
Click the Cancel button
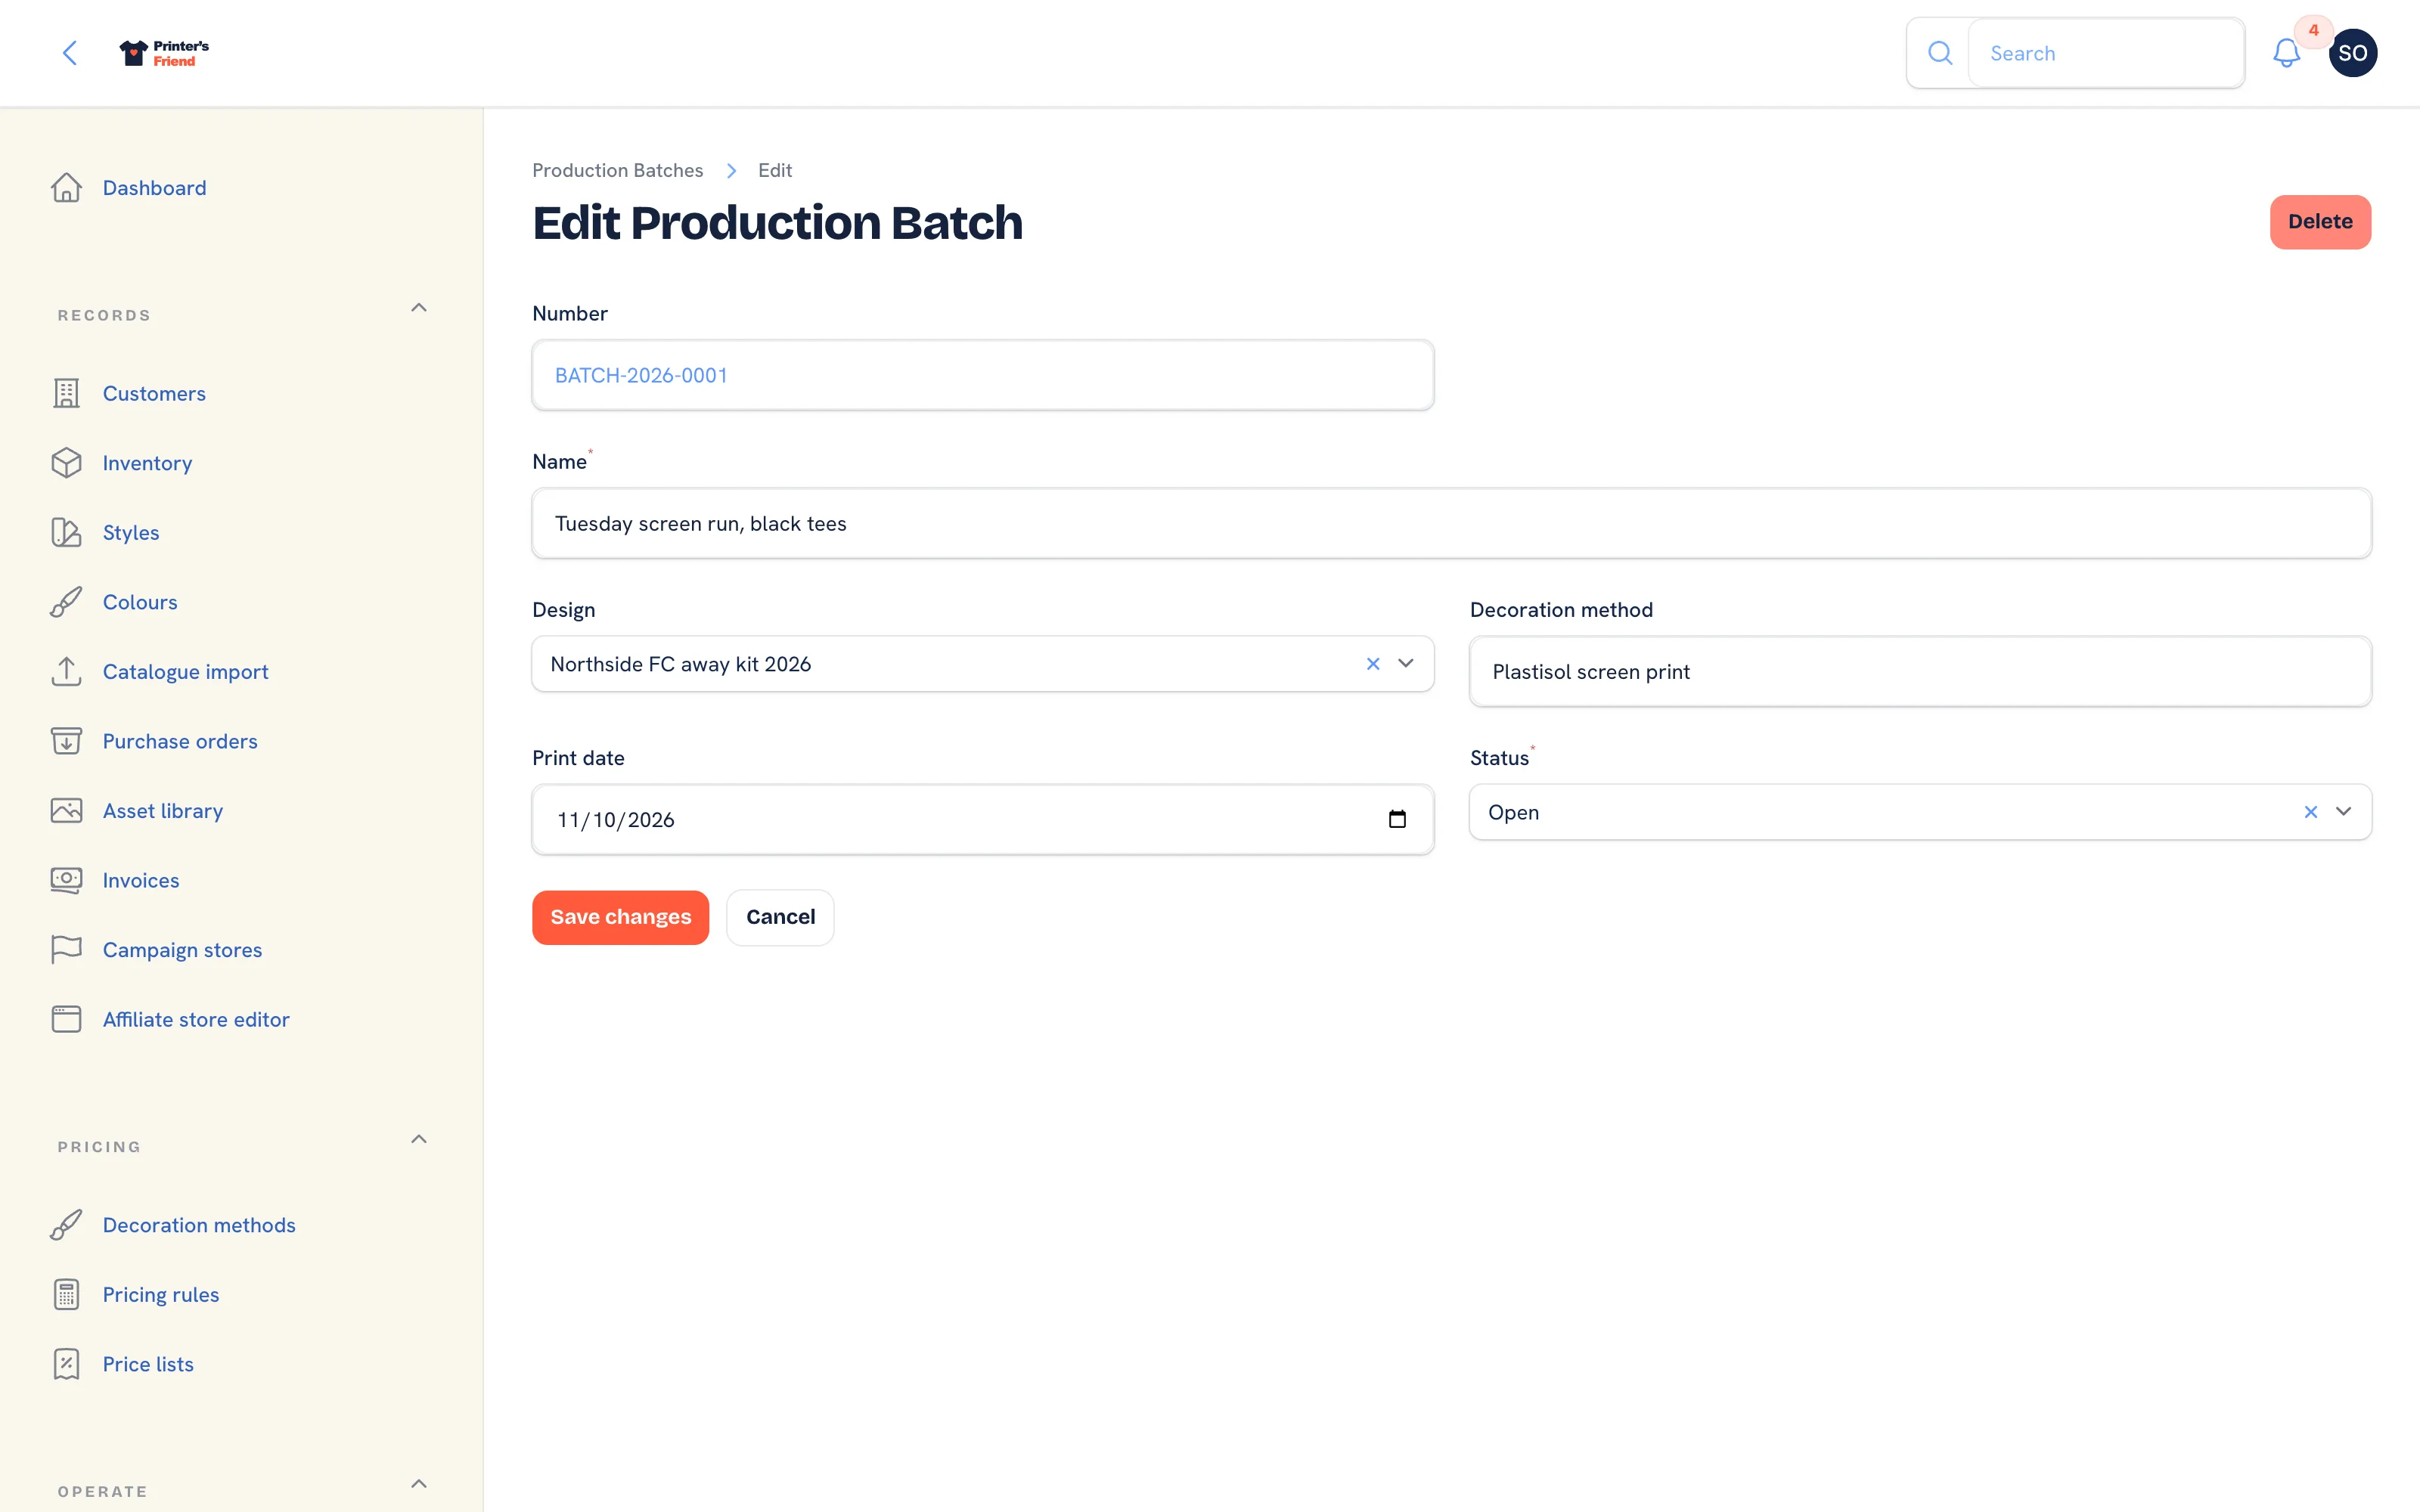pos(780,917)
